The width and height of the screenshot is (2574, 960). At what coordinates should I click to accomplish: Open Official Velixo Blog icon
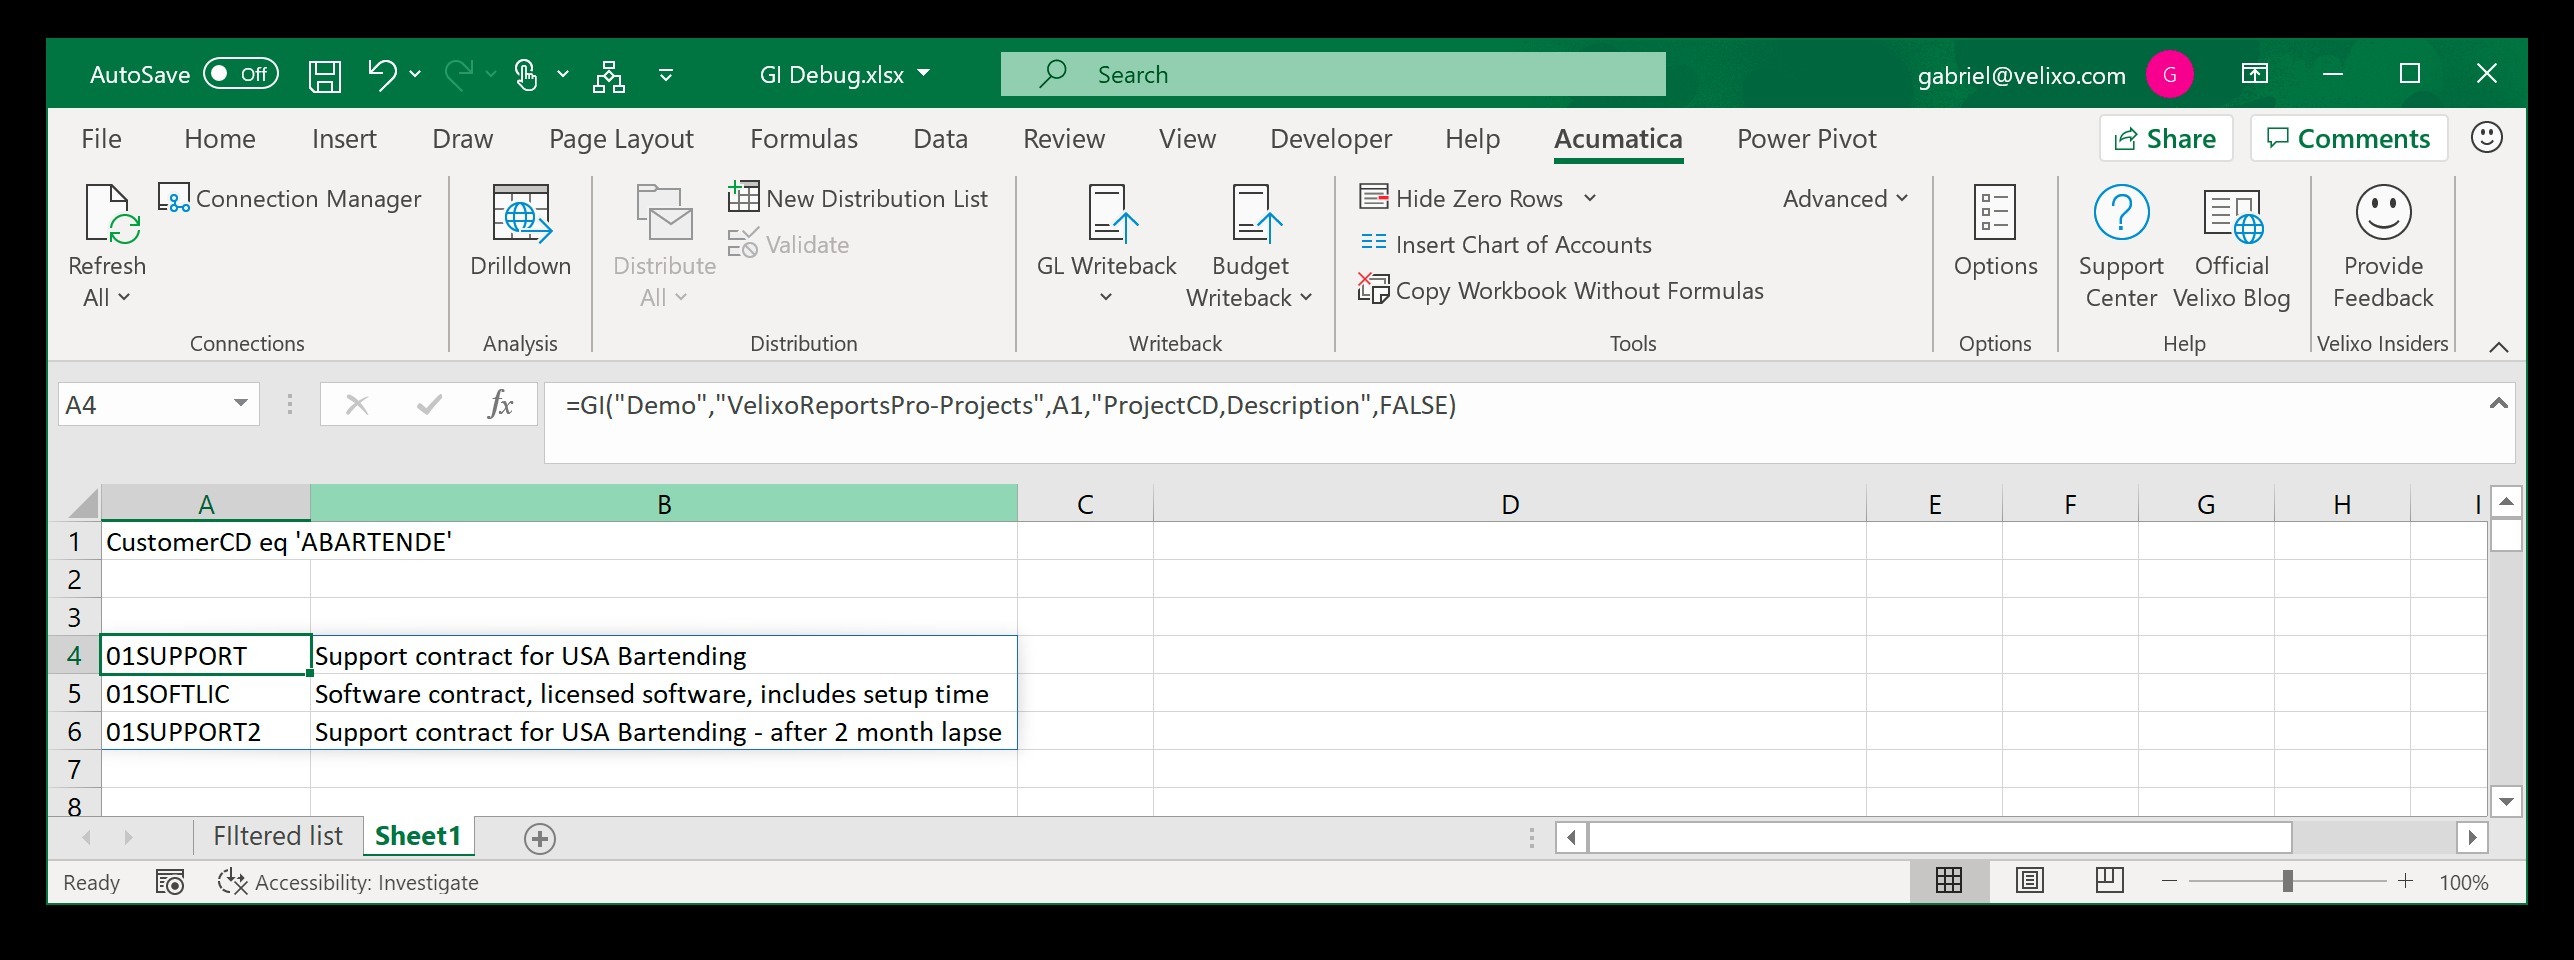coord(2232,215)
